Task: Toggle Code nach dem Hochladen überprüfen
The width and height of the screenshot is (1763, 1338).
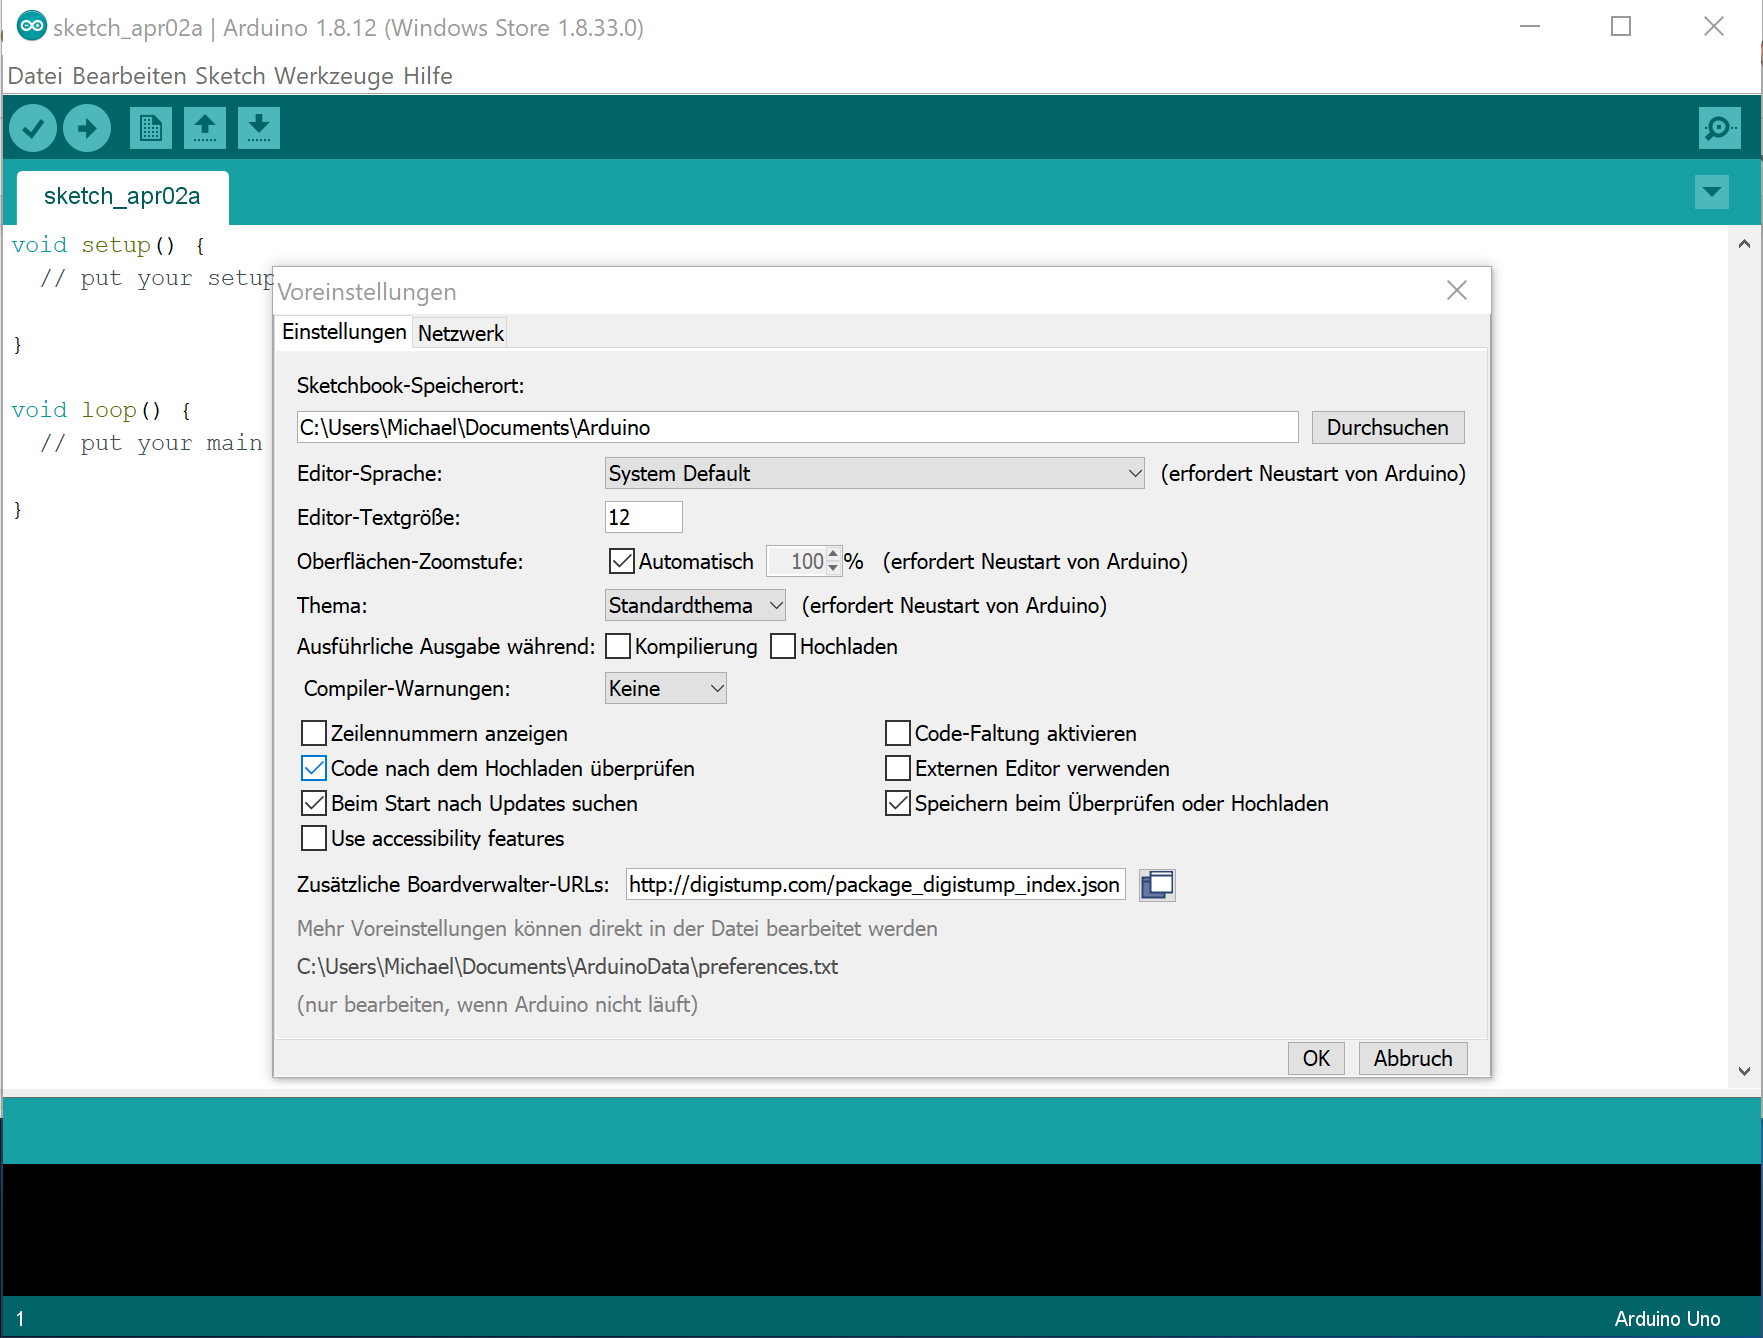Action: (x=314, y=768)
